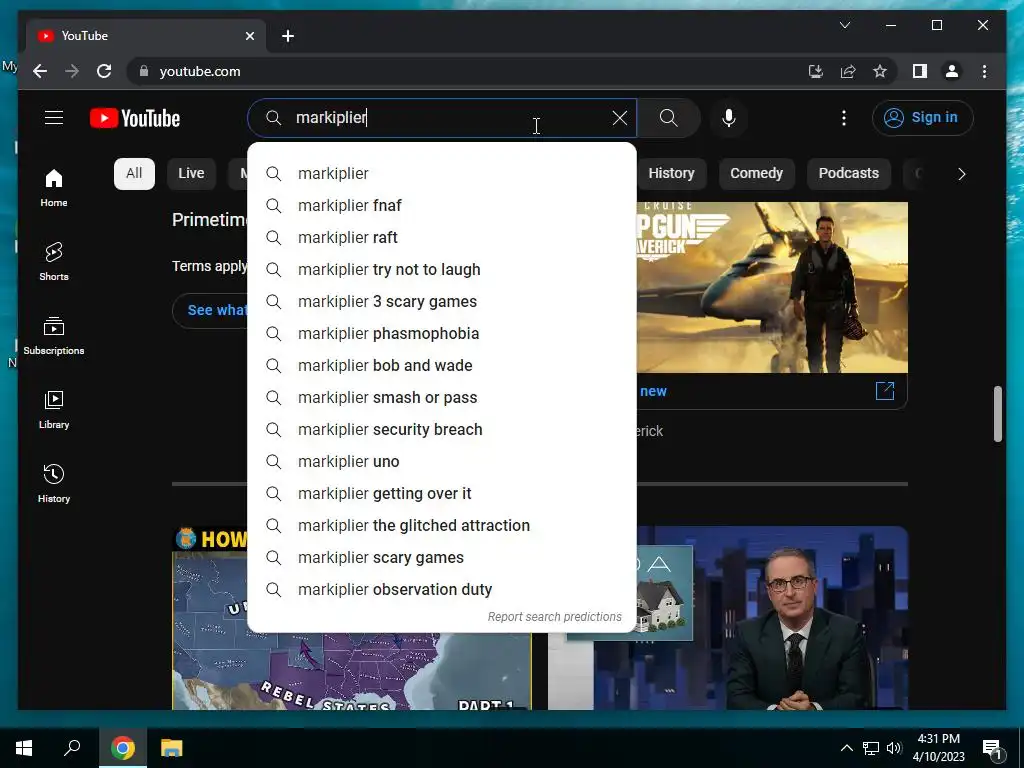Expand the tab search dropdown chevron

(x=844, y=25)
